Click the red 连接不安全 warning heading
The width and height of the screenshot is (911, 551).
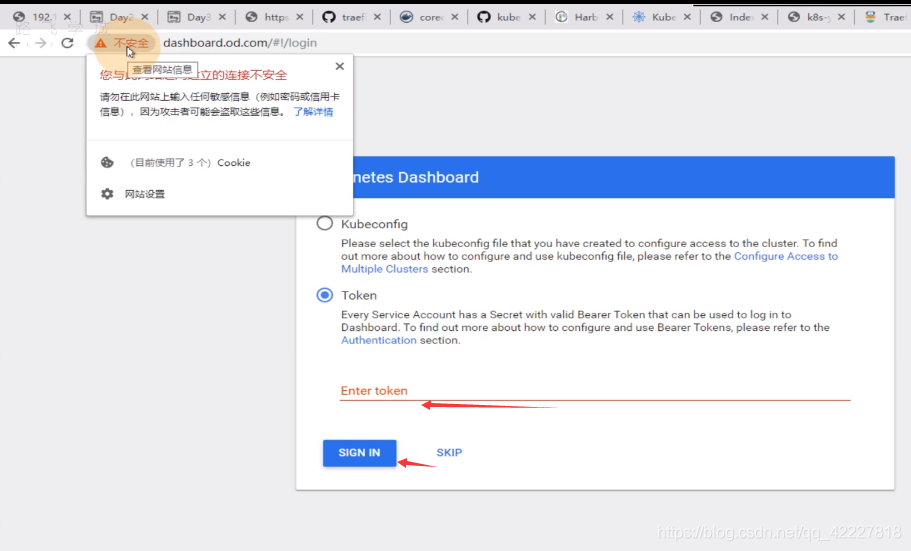193,75
